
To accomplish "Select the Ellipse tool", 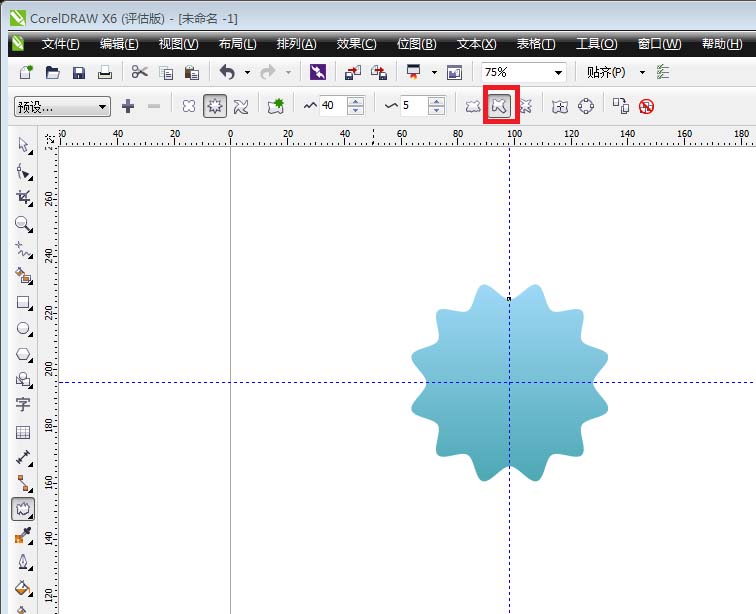I will (23, 328).
